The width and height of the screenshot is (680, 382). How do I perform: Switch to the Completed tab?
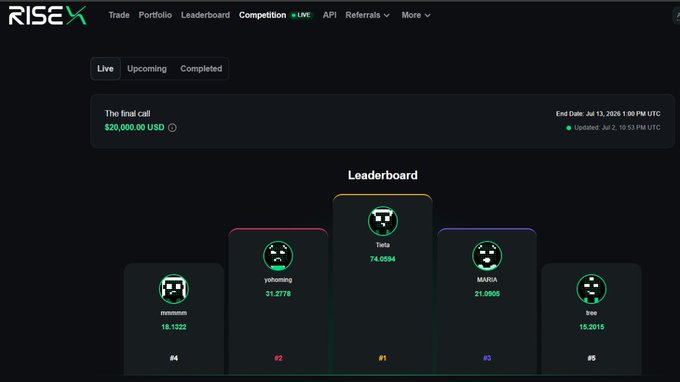click(201, 69)
